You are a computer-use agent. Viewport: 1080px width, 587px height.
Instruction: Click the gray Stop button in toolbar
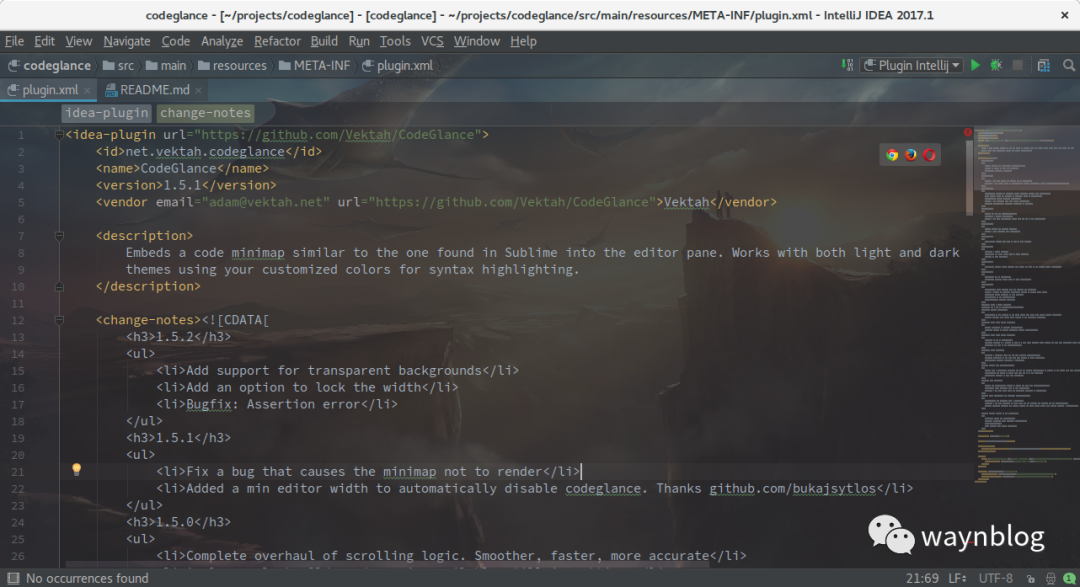[1017, 65]
